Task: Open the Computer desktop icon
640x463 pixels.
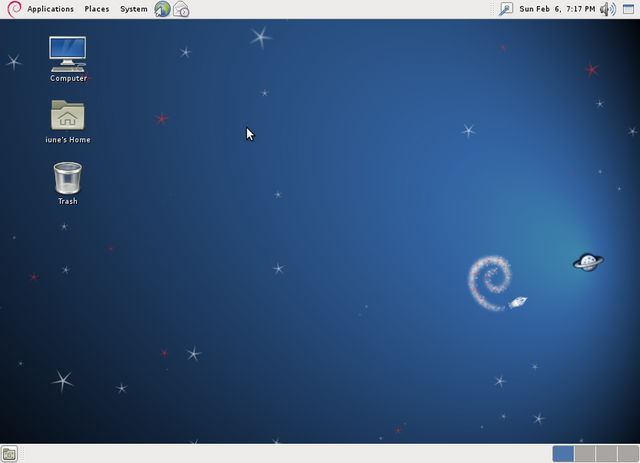Action: pyautogui.click(x=68, y=59)
